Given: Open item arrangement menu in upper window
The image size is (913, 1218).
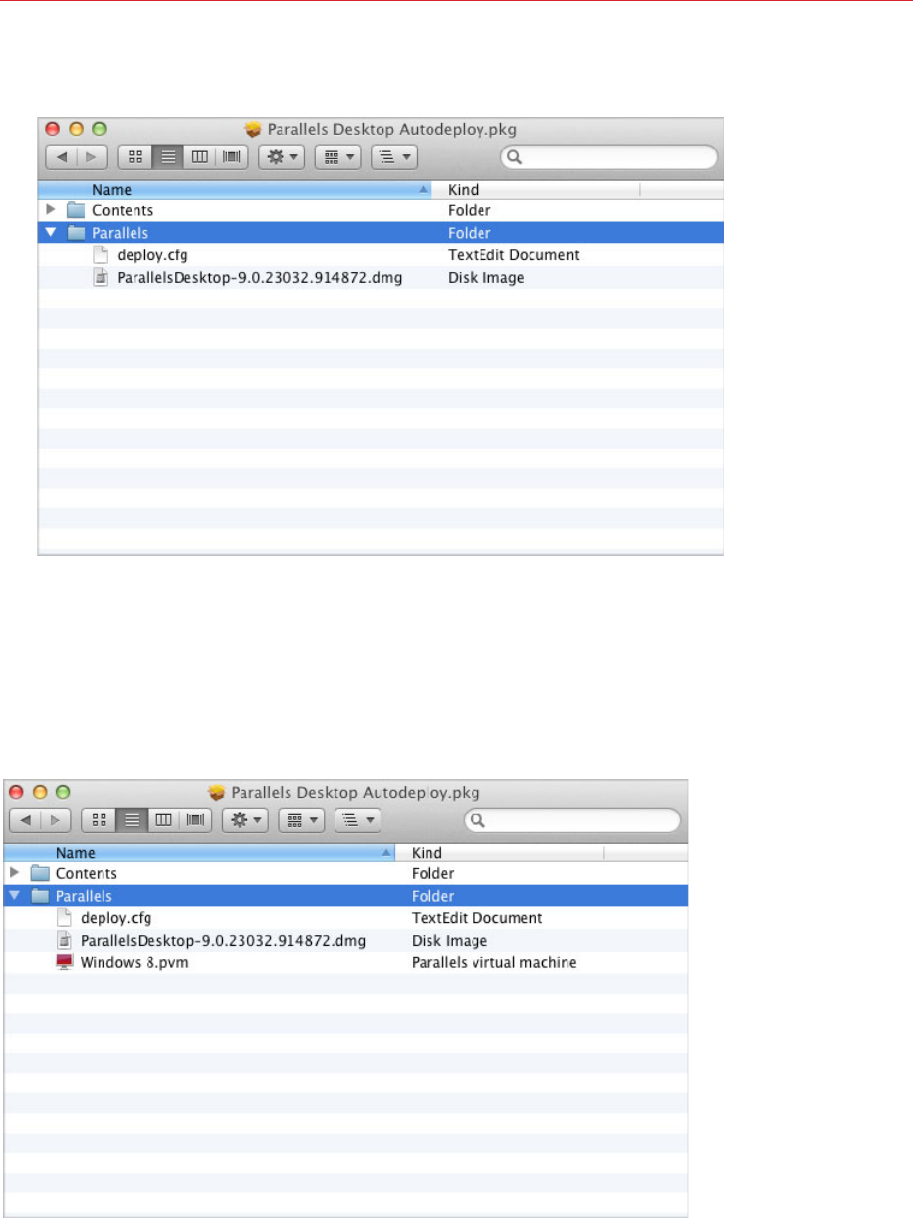Looking at the screenshot, I should click(338, 157).
